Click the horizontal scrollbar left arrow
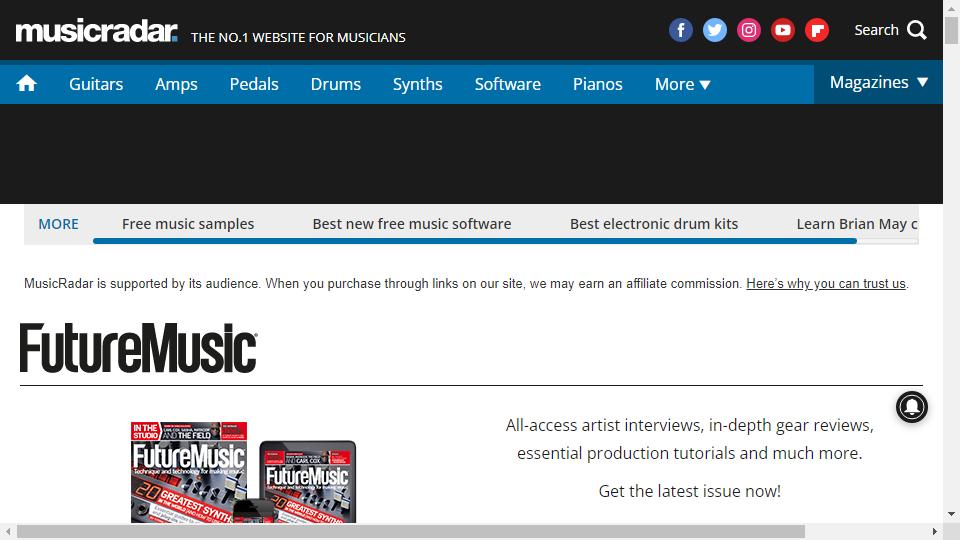 (x=8, y=531)
